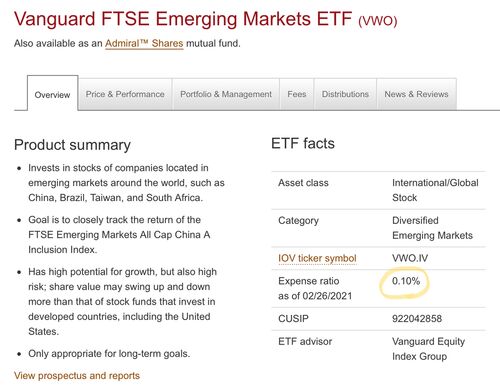The width and height of the screenshot is (500, 385).
Task: Open the Portfolio & Management tab
Action: point(226,94)
